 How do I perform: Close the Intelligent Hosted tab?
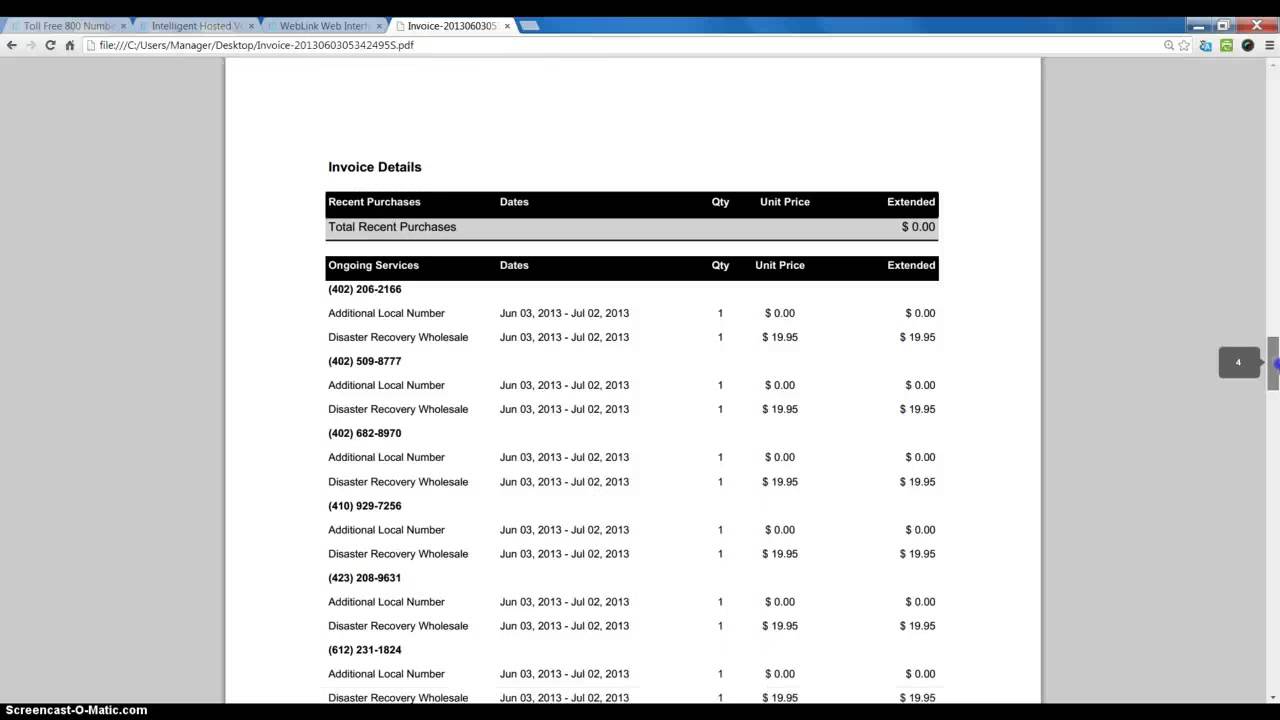[251, 26]
